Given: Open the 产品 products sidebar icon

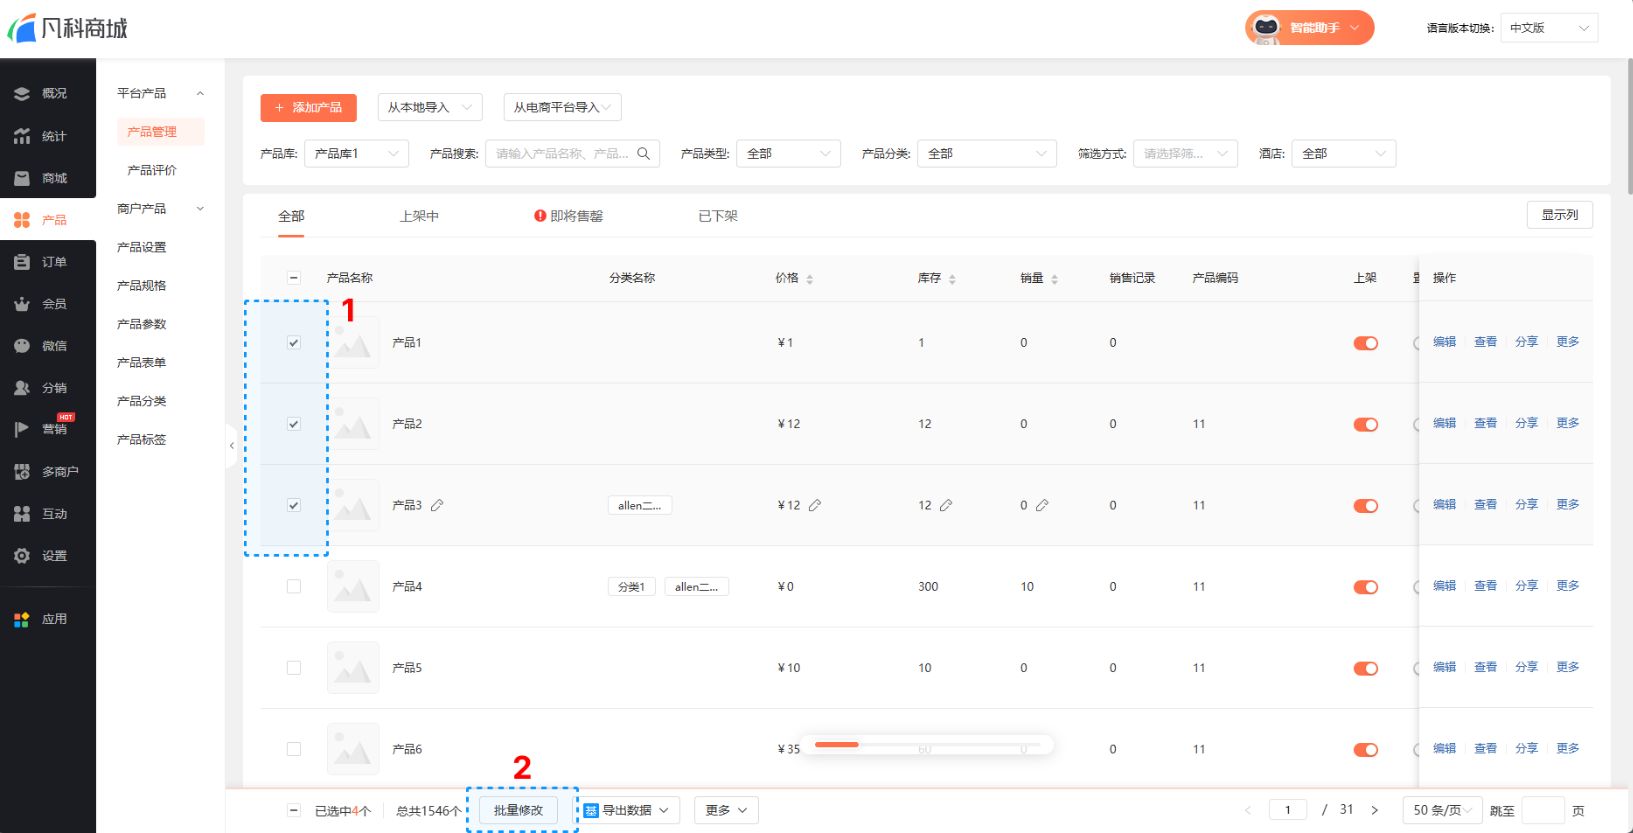Looking at the screenshot, I should tap(22, 220).
